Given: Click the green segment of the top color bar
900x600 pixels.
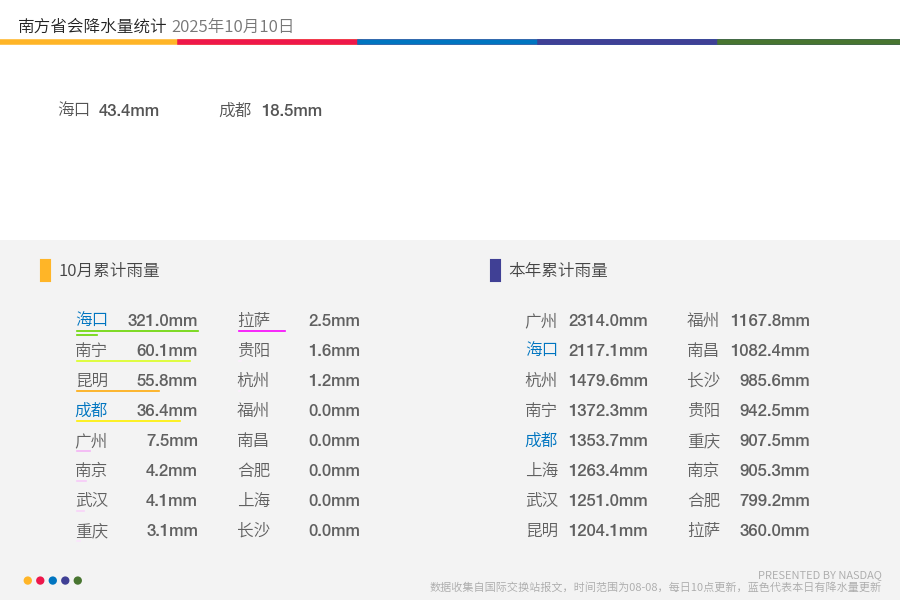Looking at the screenshot, I should coord(808,42).
